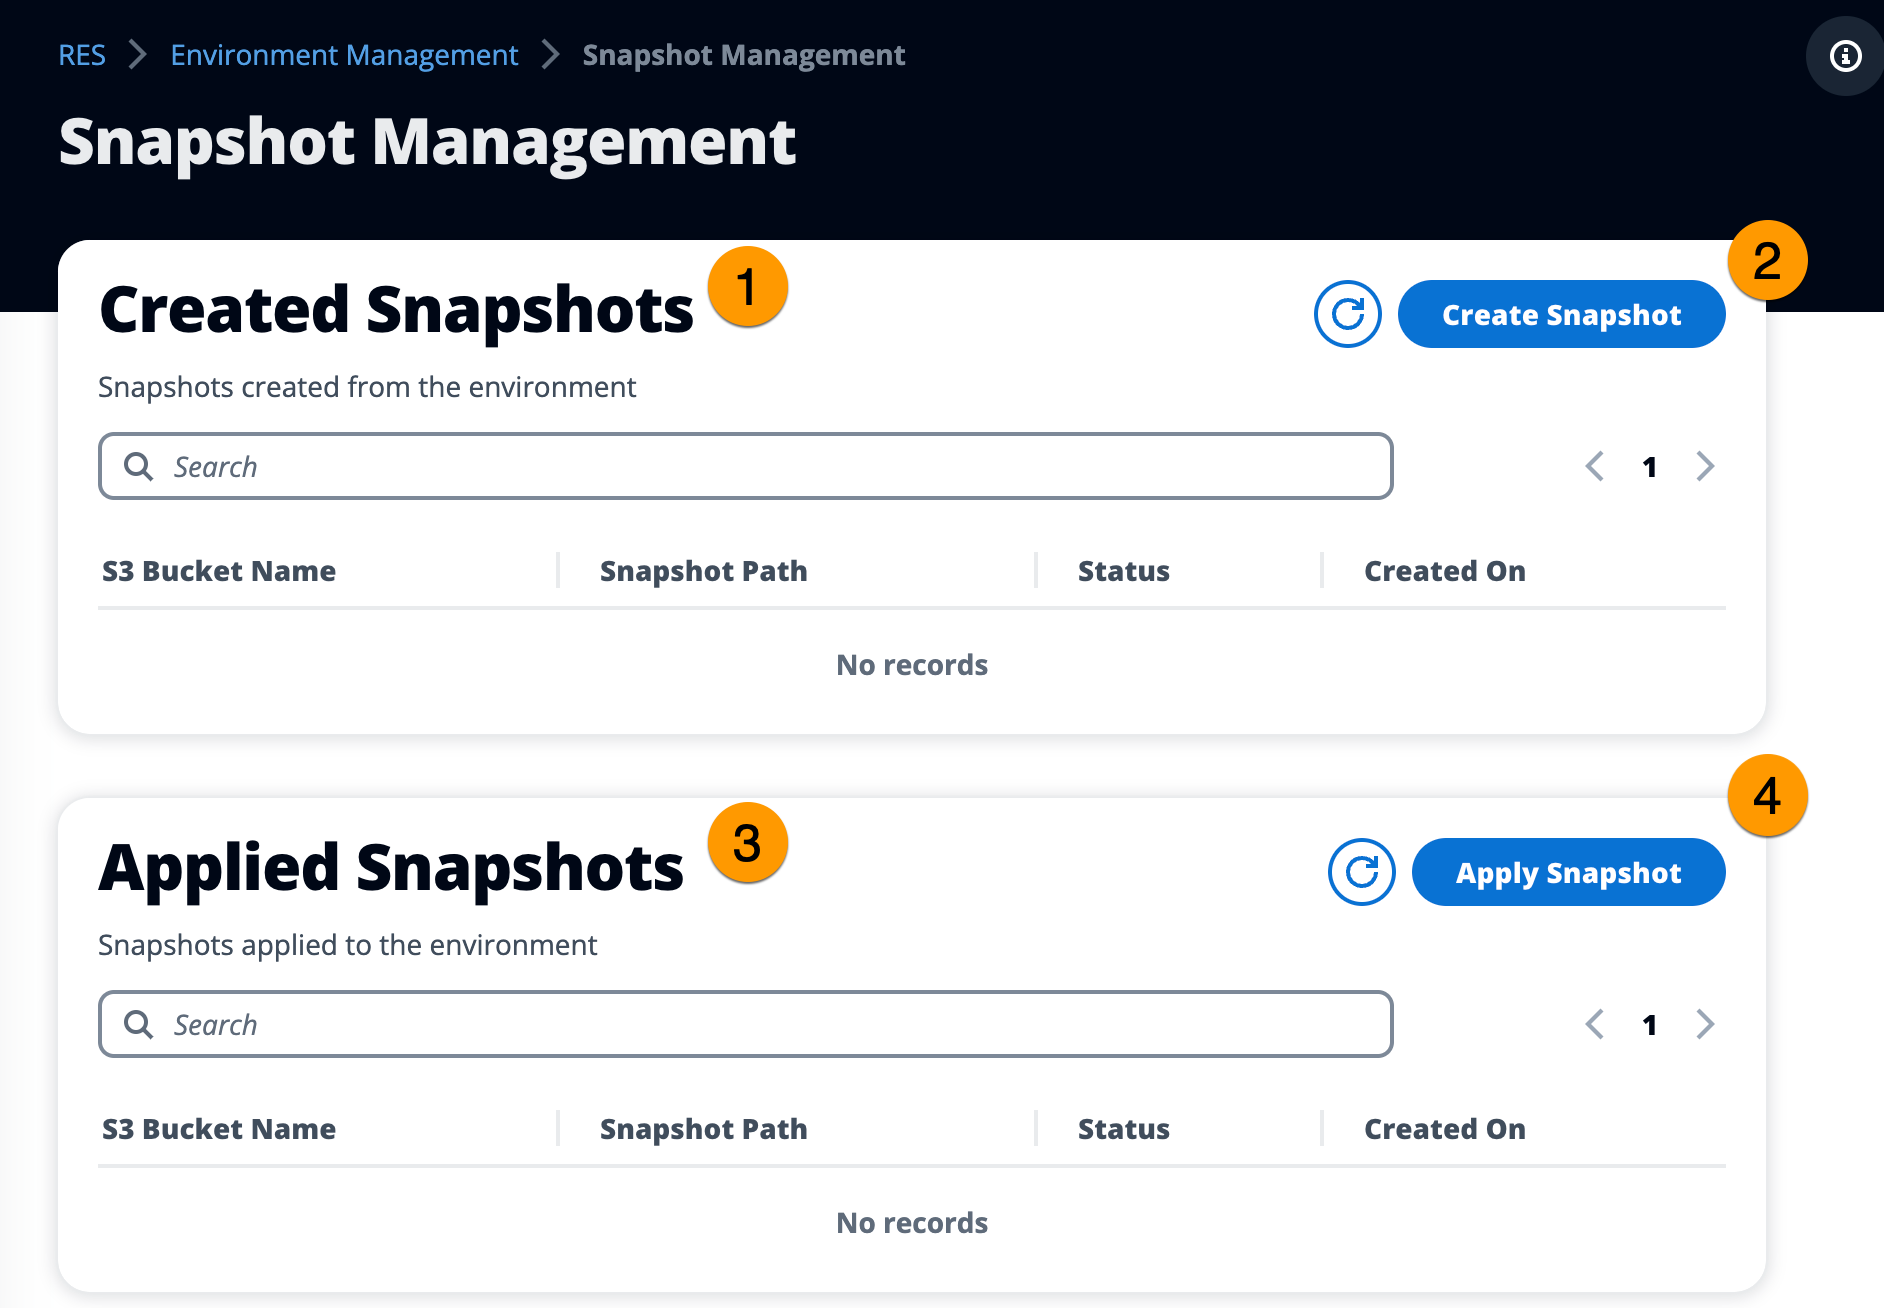Open Environment Management from the breadcrumb
Image resolution: width=1884 pixels, height=1308 pixels.
344,55
